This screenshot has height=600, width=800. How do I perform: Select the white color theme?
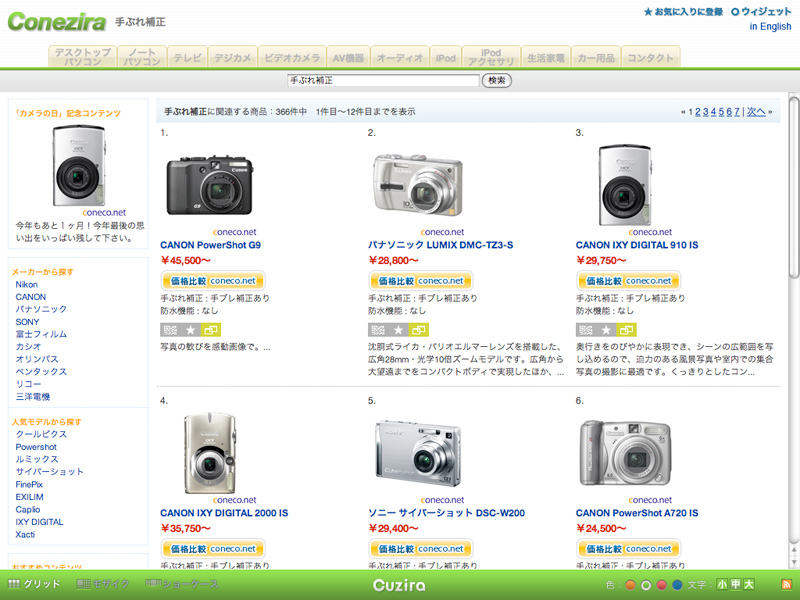646,585
